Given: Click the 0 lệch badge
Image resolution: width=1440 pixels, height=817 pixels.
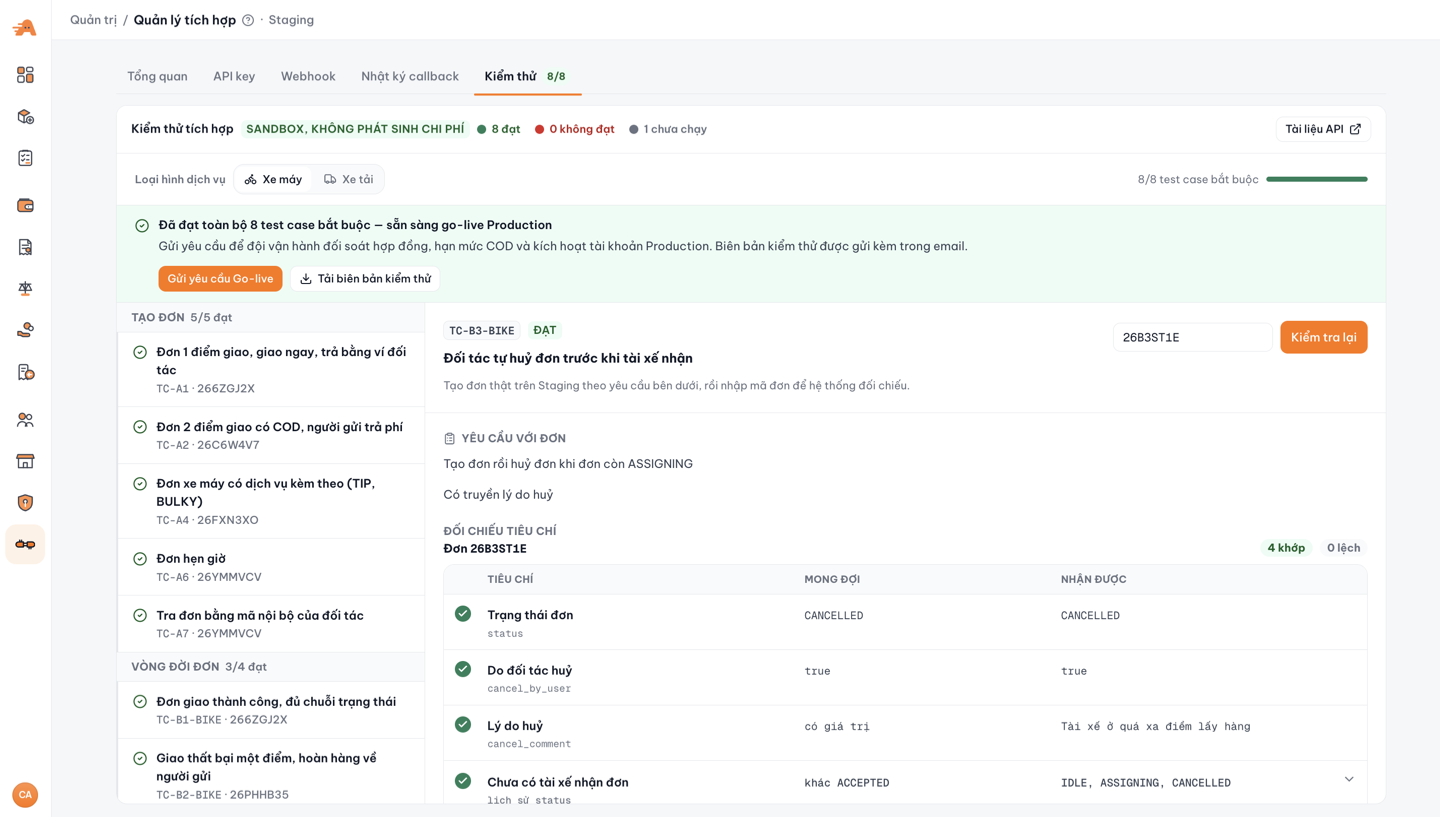Looking at the screenshot, I should 1343,548.
